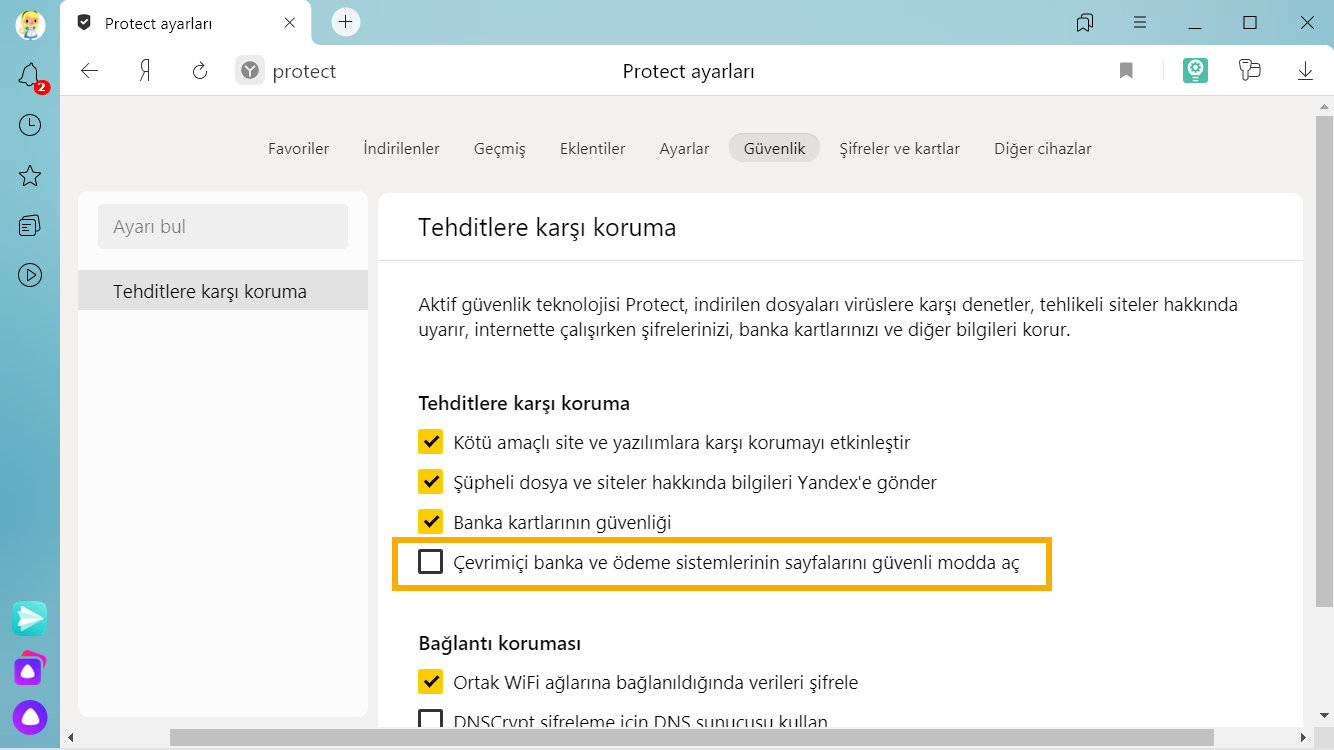Screen dimensions: 1334x750
Task: Uncheck Banka kartlarının güvenliği
Action: 430,521
